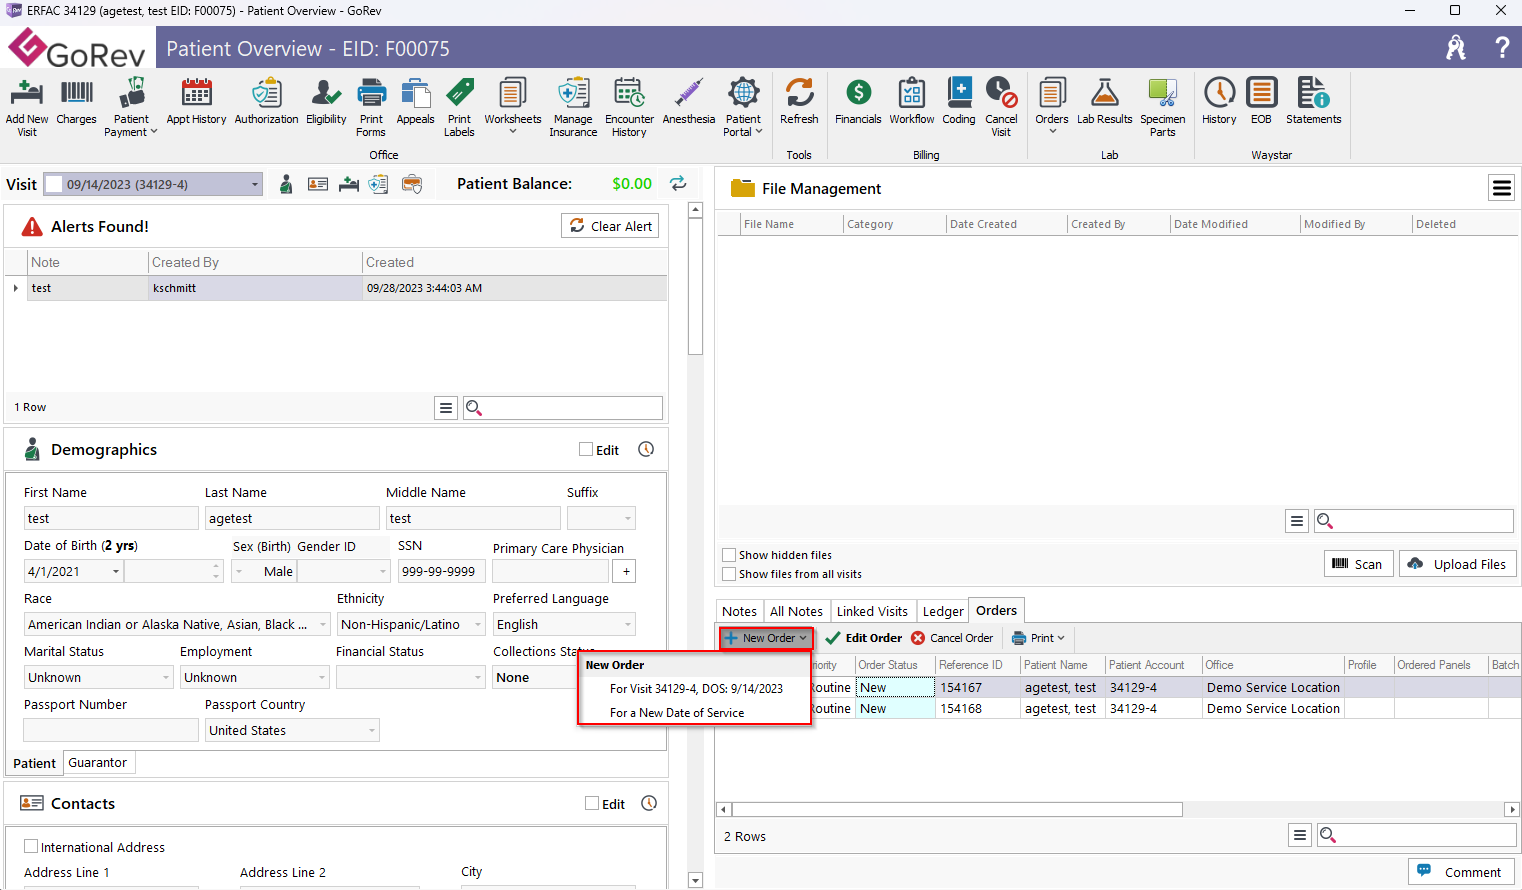Open Financials

point(858,102)
